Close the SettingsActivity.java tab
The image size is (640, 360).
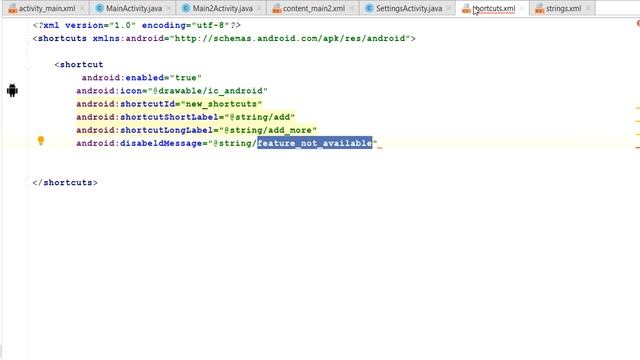coord(449,8)
